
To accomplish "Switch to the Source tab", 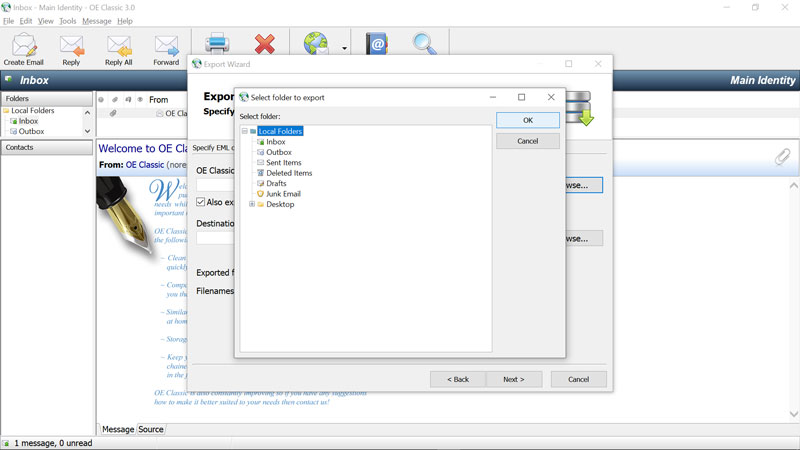I will [x=151, y=429].
